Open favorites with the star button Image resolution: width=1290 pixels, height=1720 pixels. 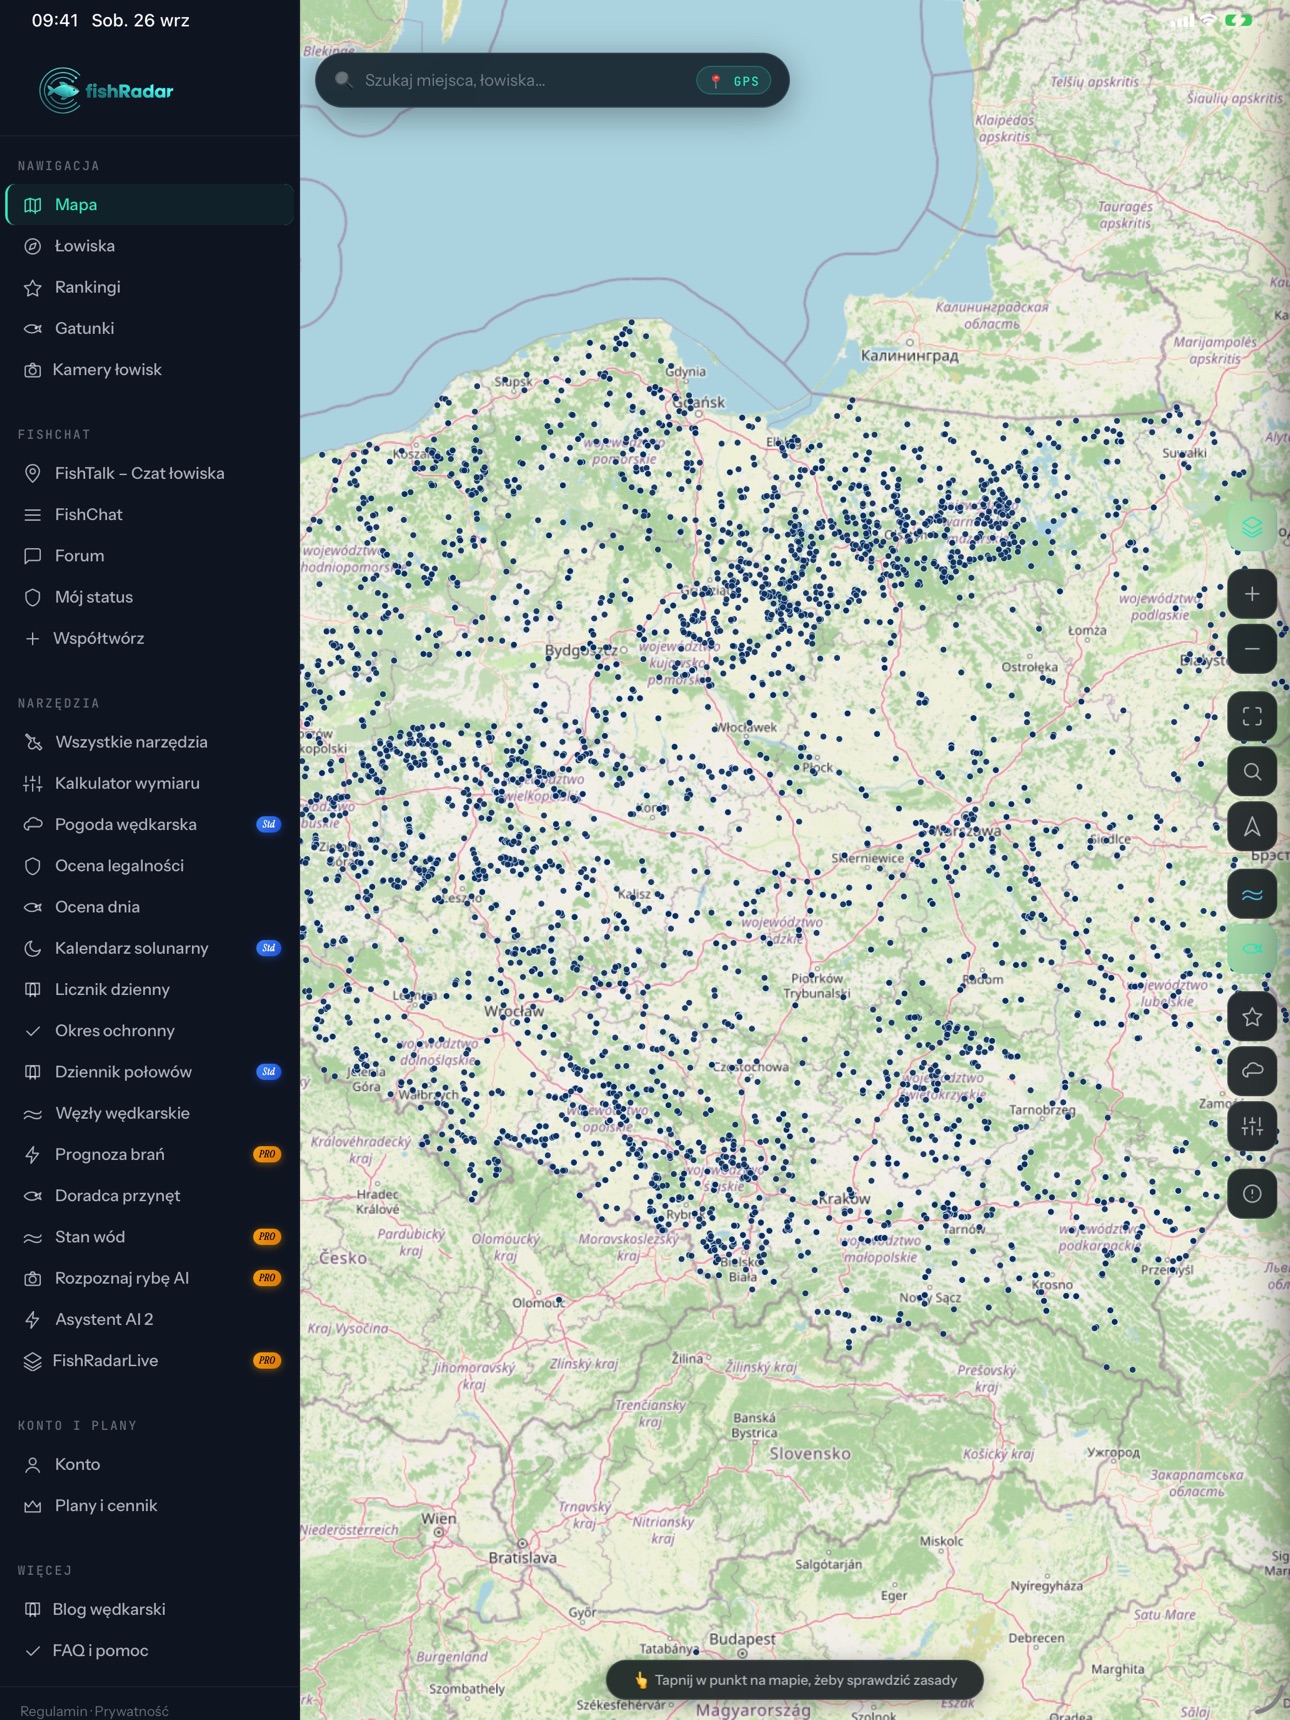pos(1252,1017)
